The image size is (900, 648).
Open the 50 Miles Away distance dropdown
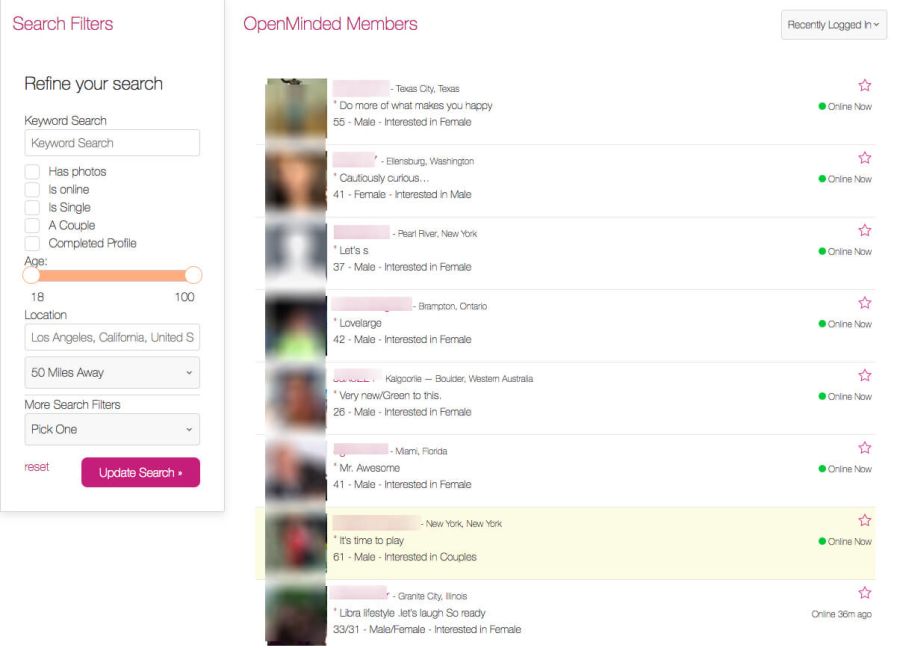[x=112, y=372]
